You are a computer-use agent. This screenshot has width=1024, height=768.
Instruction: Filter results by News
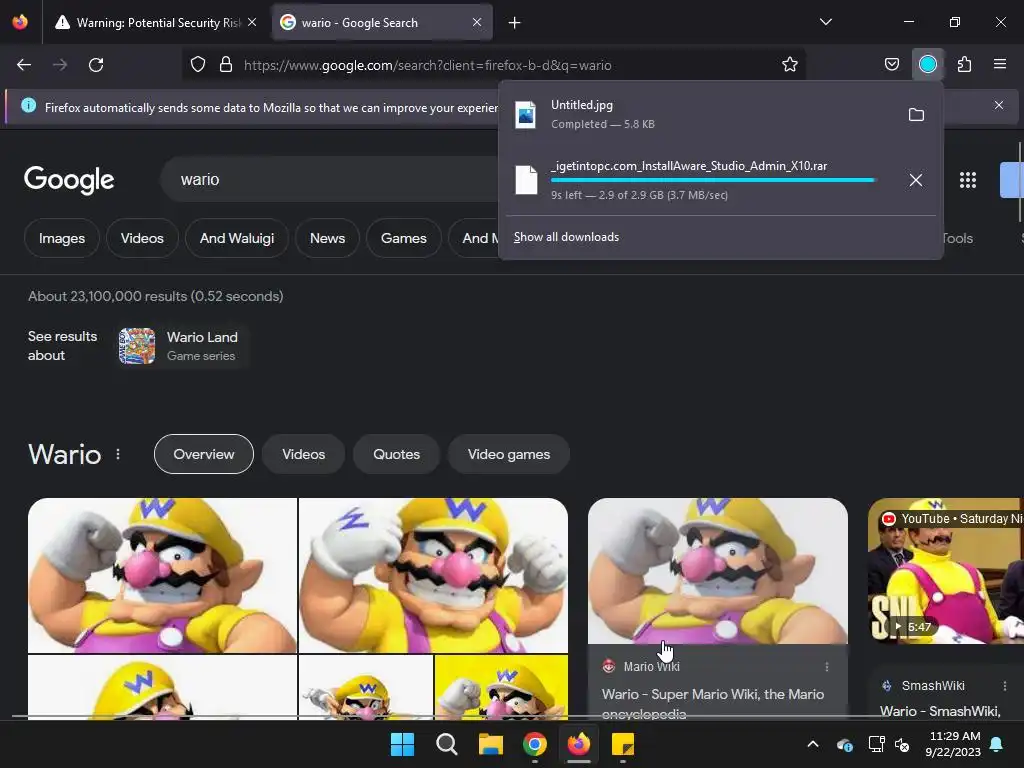click(327, 238)
